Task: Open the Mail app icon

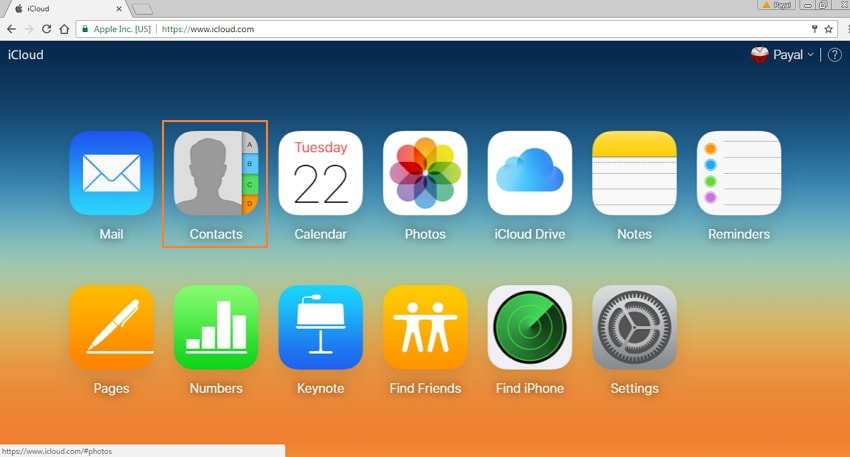Action: coord(111,173)
